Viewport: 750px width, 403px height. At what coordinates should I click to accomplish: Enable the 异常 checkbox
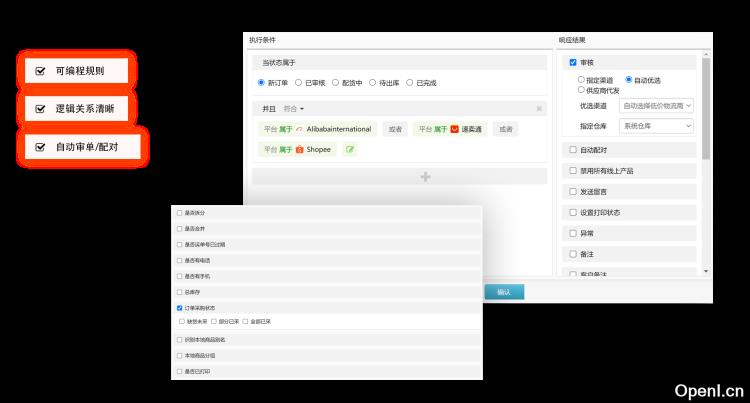click(x=573, y=233)
